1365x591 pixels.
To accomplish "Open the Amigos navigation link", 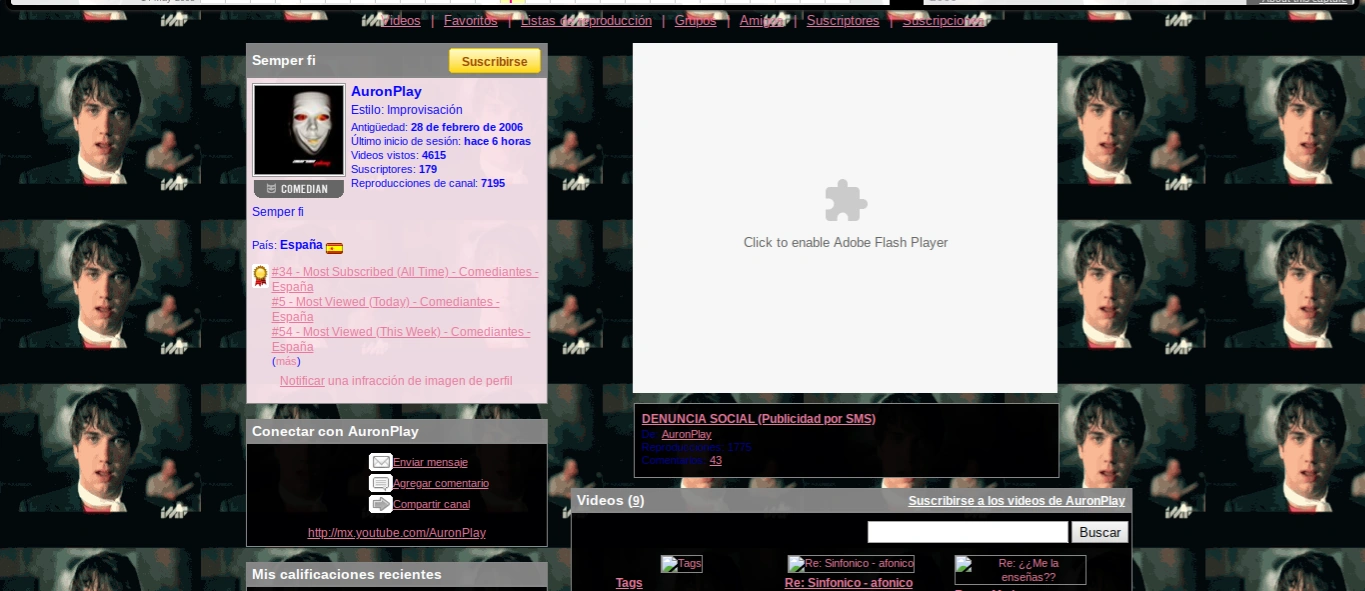I will coord(762,21).
